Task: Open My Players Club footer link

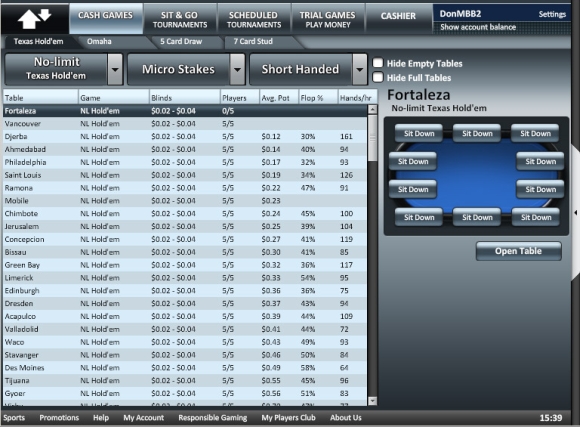Action: pos(289,418)
